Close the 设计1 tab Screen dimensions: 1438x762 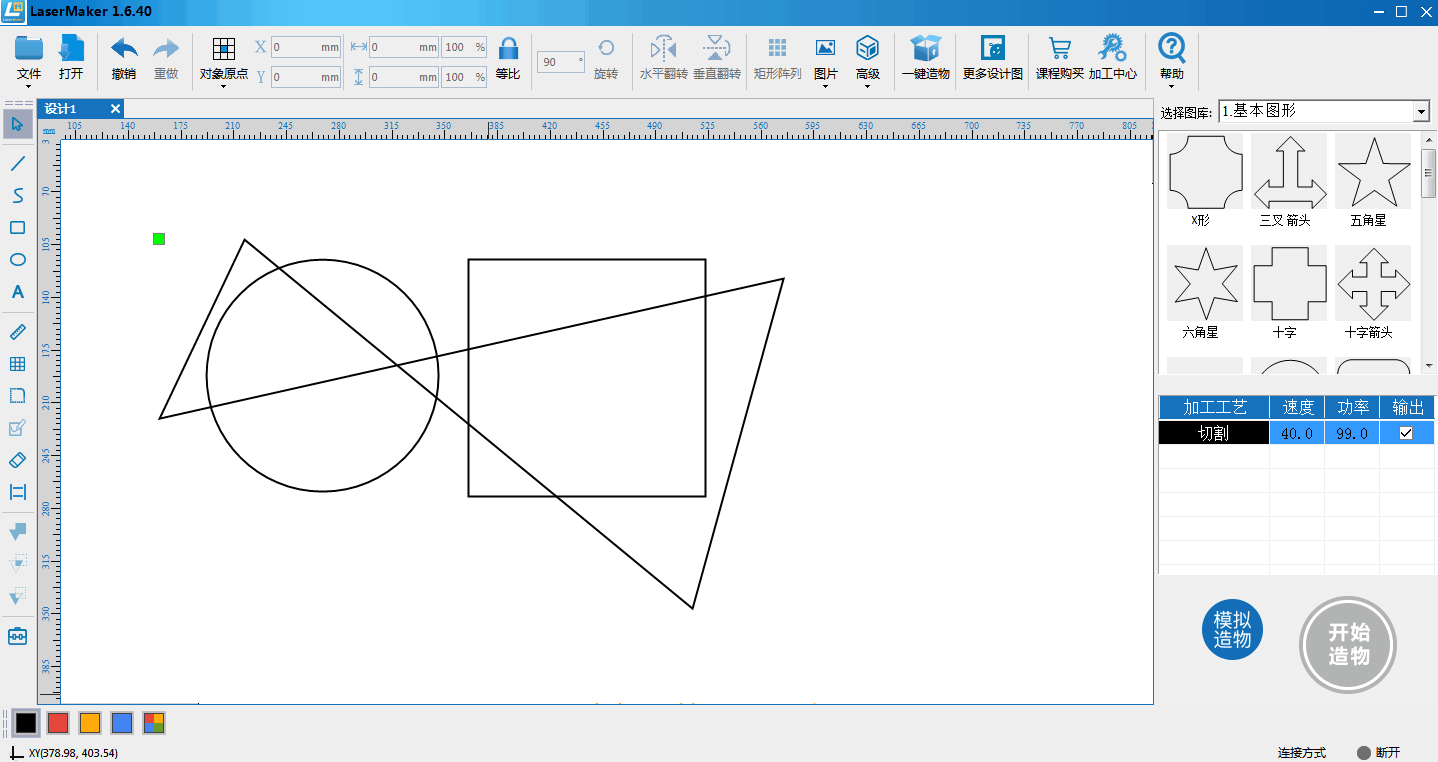(x=115, y=109)
